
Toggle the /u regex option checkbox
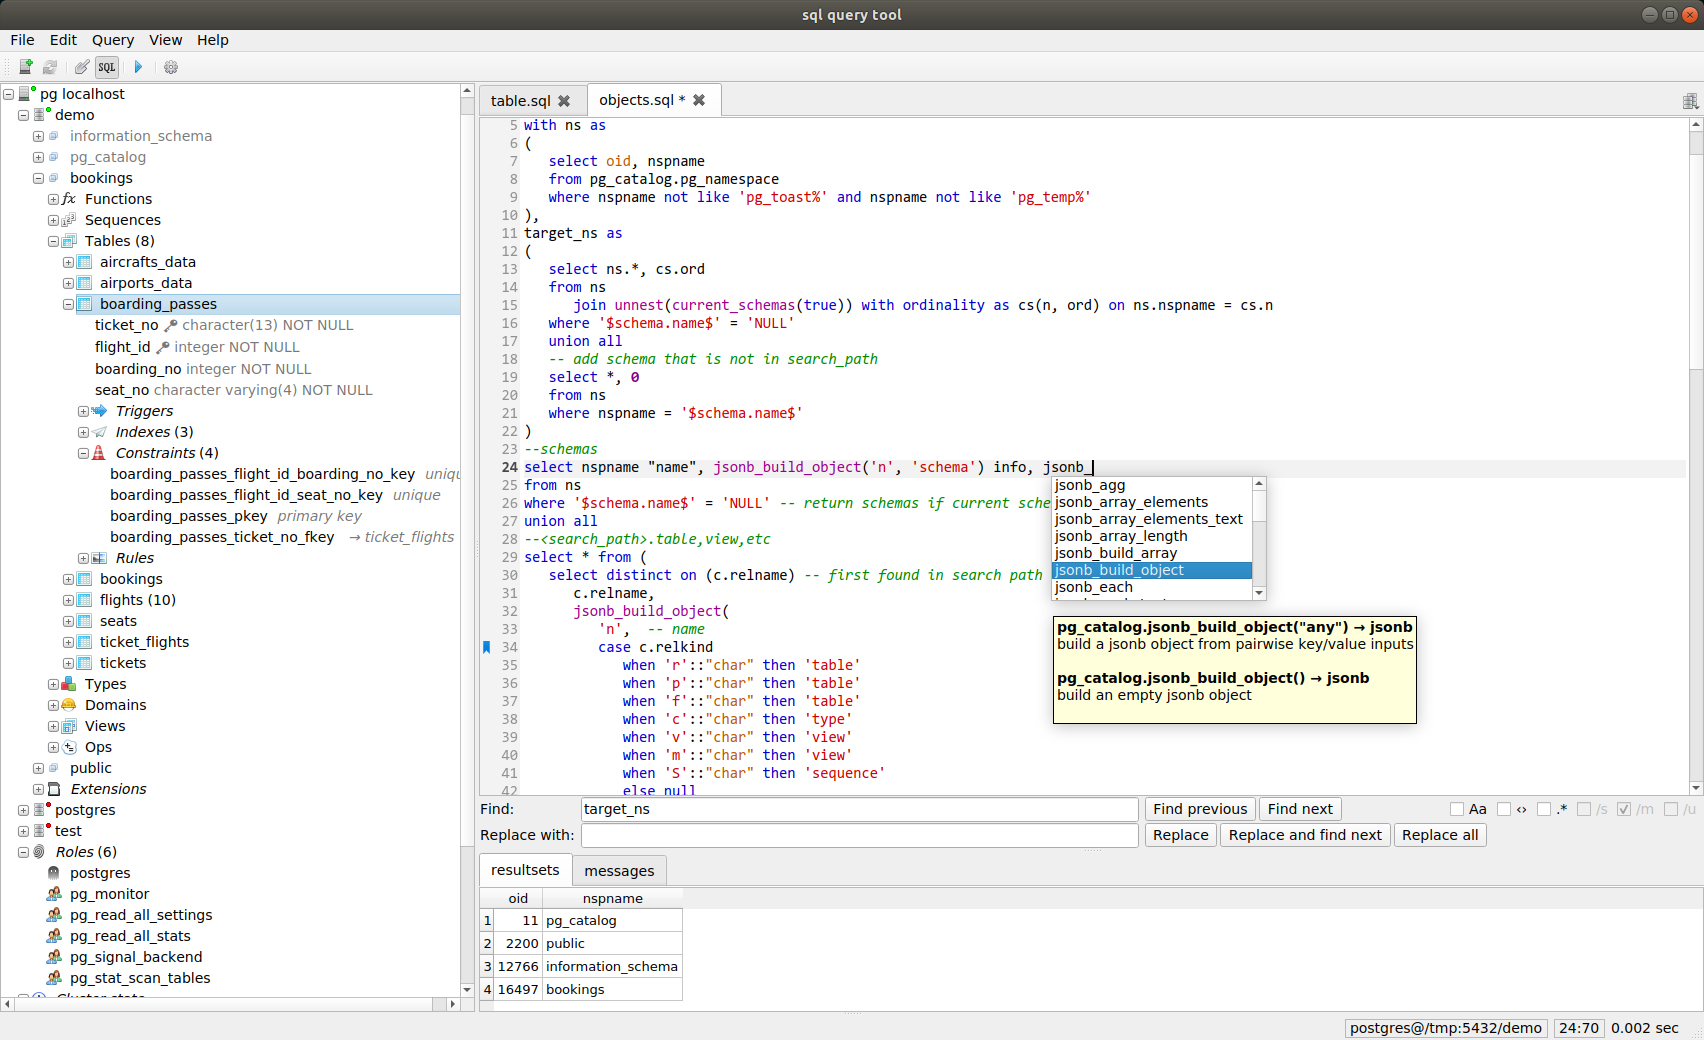pyautogui.click(x=1671, y=809)
